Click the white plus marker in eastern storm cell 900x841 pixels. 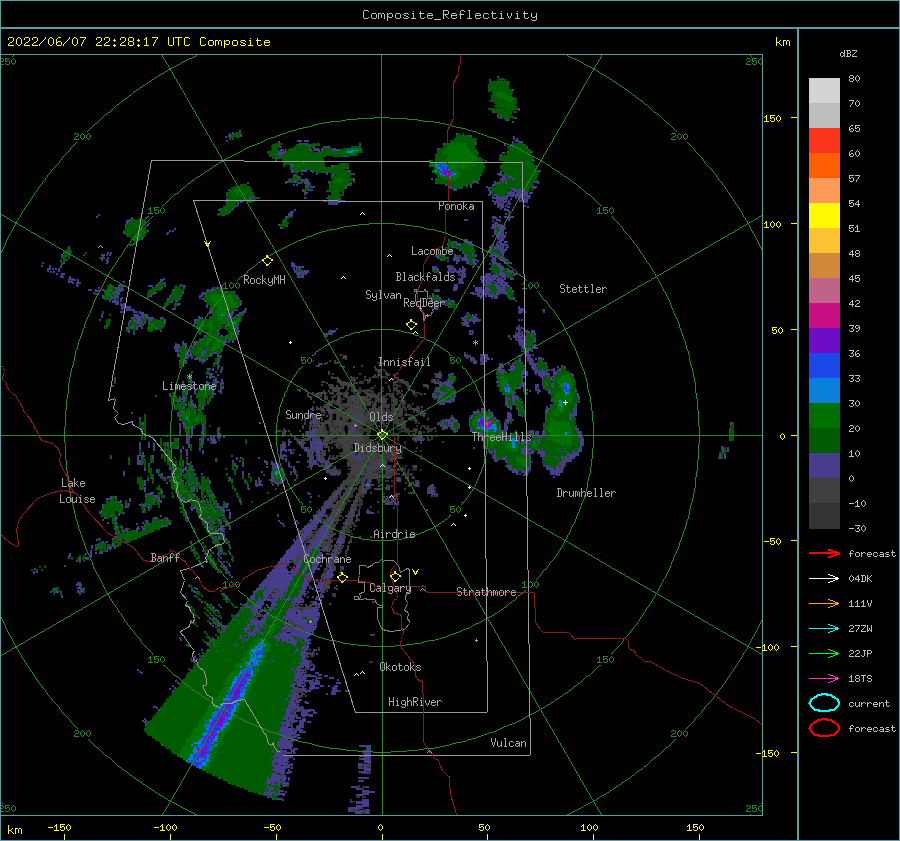click(x=565, y=402)
